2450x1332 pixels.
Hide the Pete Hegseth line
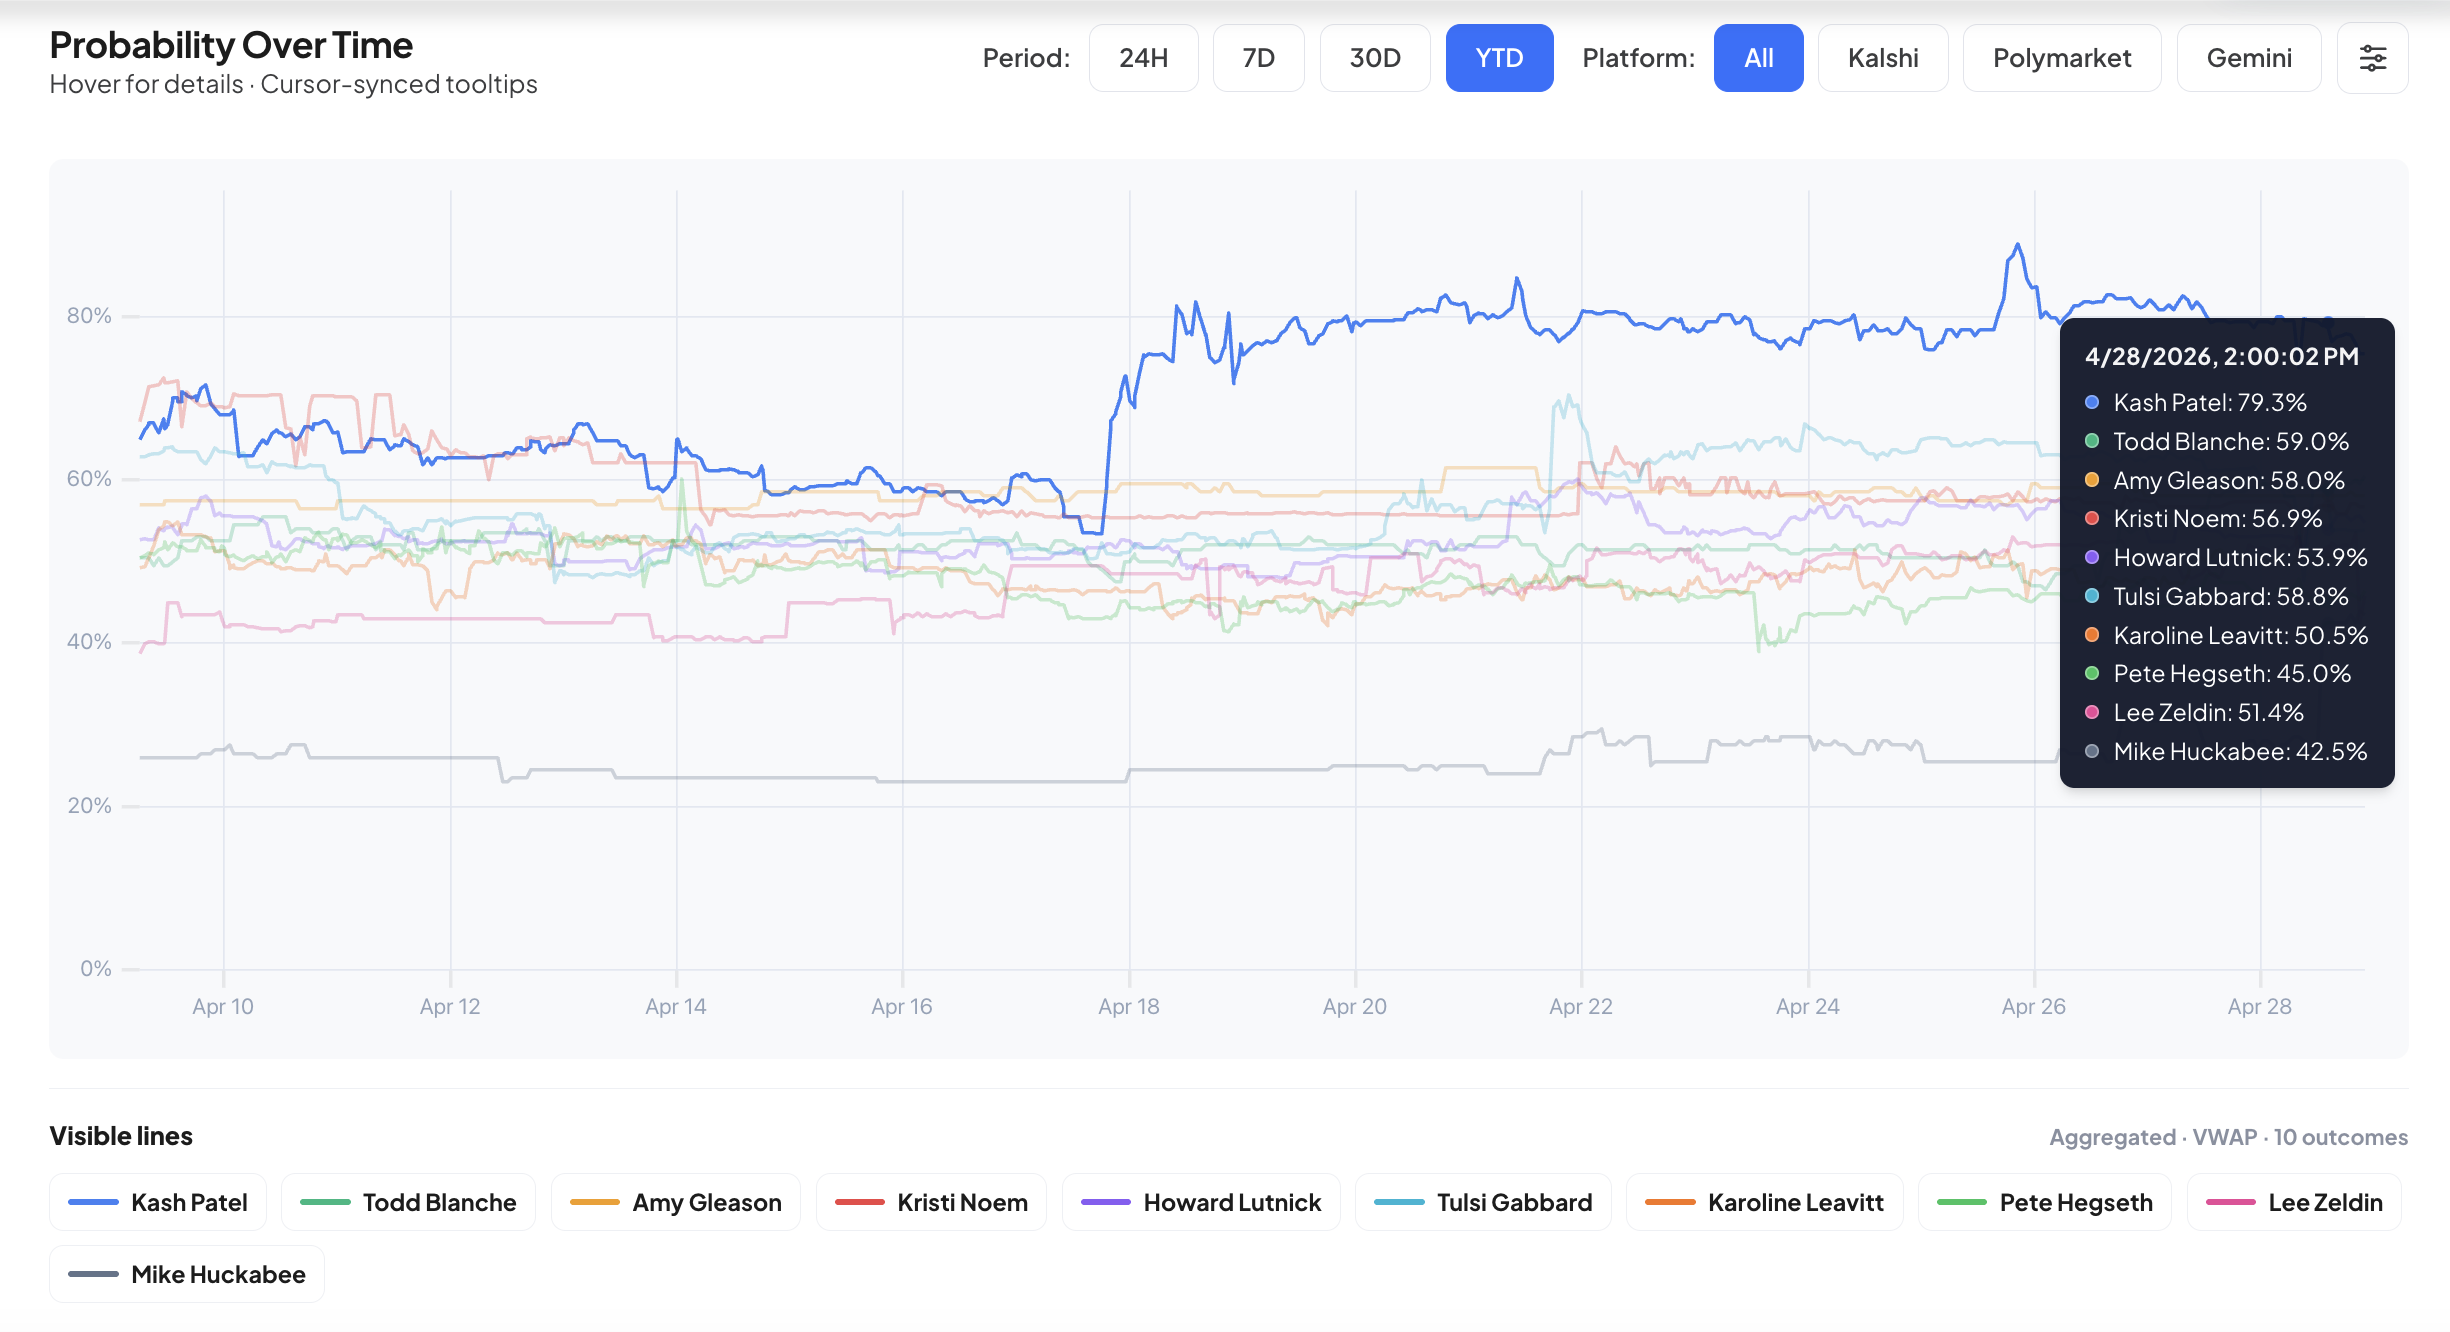2044,1202
